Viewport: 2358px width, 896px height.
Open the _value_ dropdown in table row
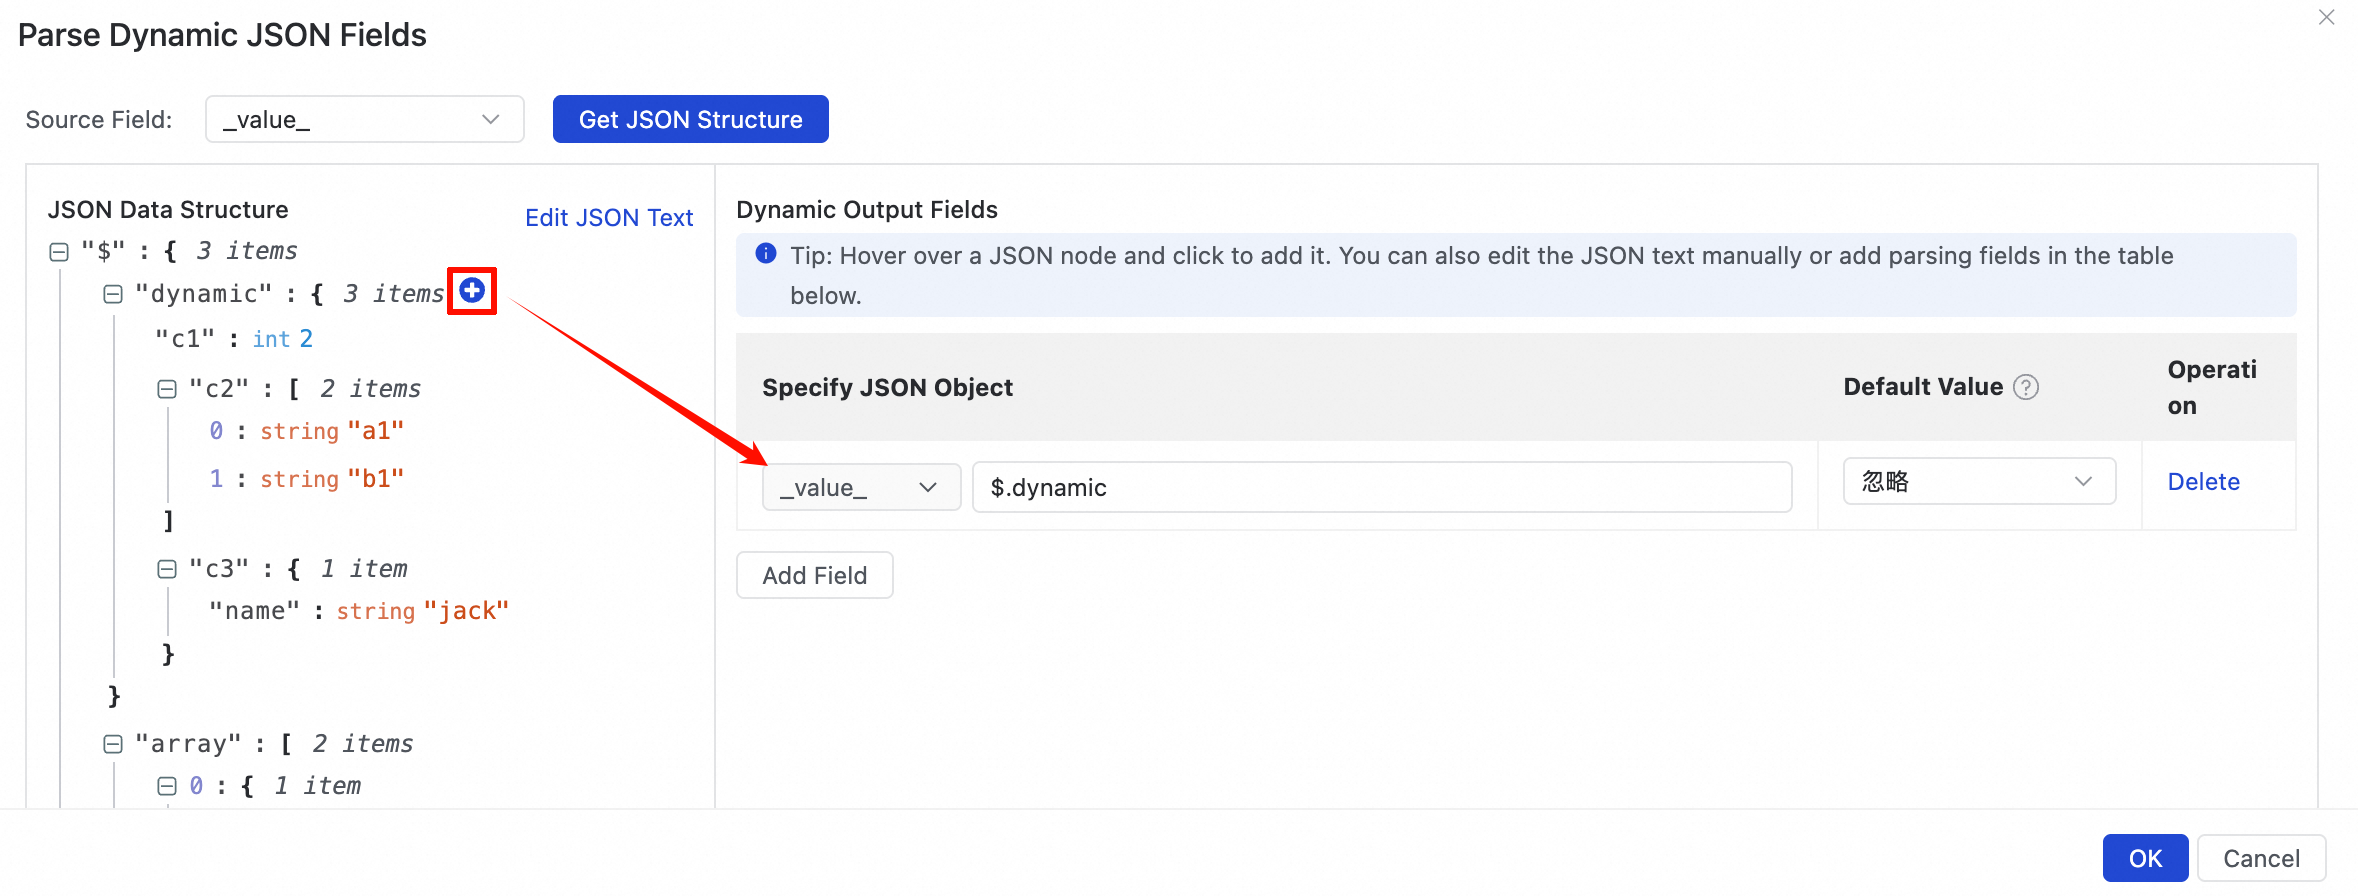[861, 488]
